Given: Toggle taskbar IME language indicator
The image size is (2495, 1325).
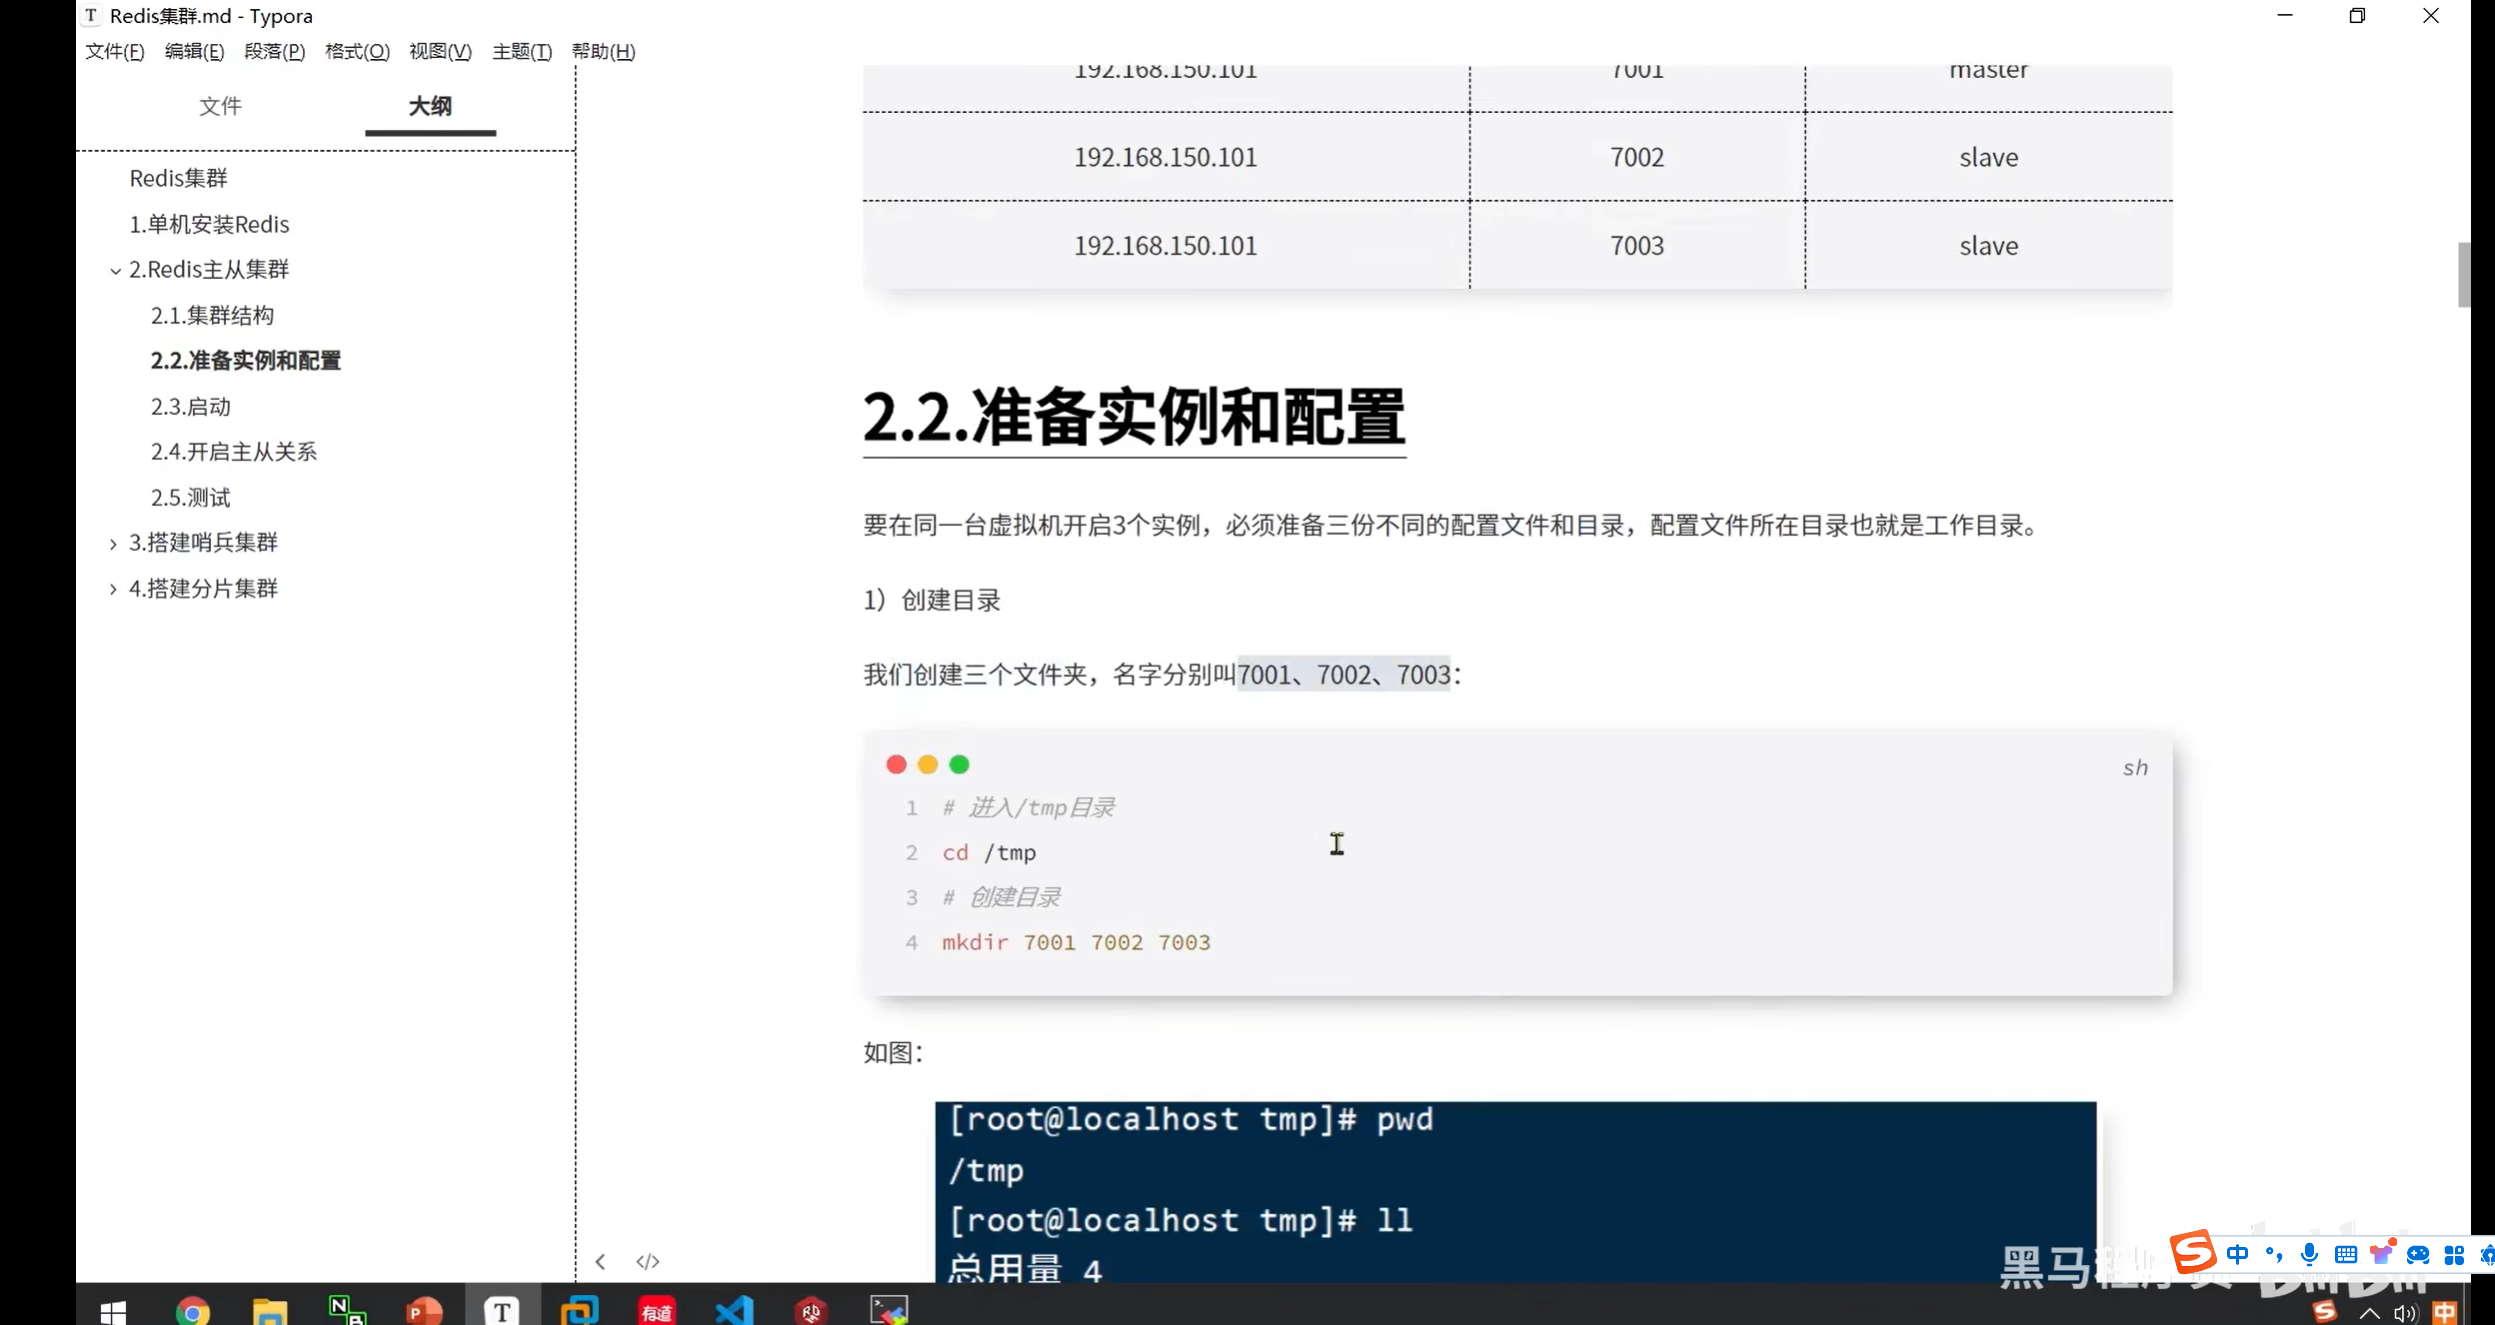Looking at the screenshot, I should 2444,1312.
